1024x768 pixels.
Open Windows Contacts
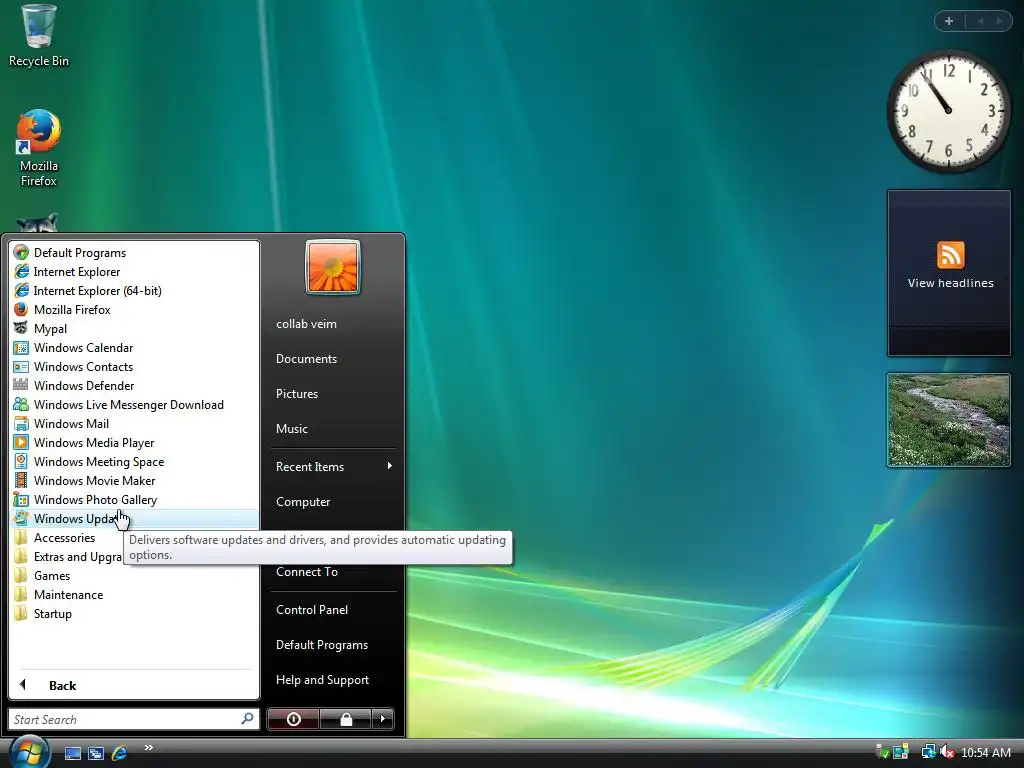[135, 366]
